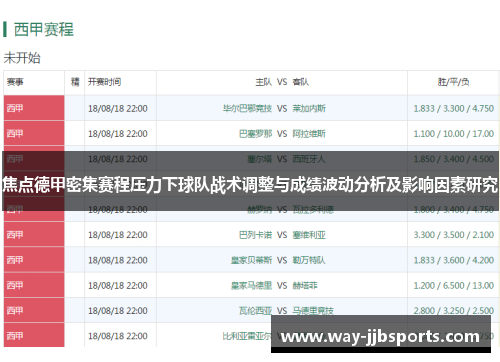Select the 未开始 status heading
Viewport: 500px width, 362px height.
point(22,58)
